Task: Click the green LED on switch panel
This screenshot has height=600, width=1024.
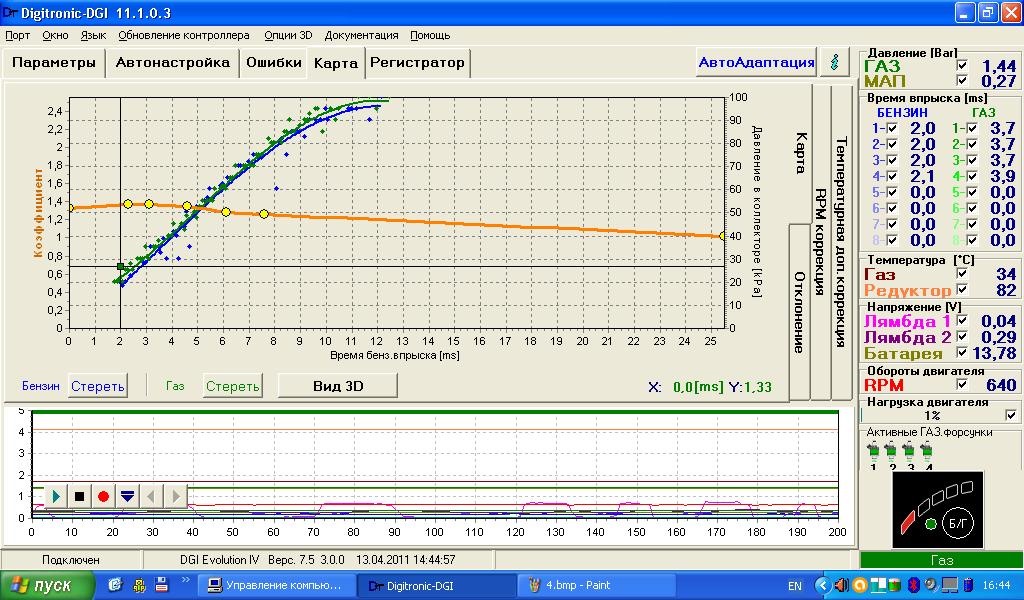Action: pos(931,524)
